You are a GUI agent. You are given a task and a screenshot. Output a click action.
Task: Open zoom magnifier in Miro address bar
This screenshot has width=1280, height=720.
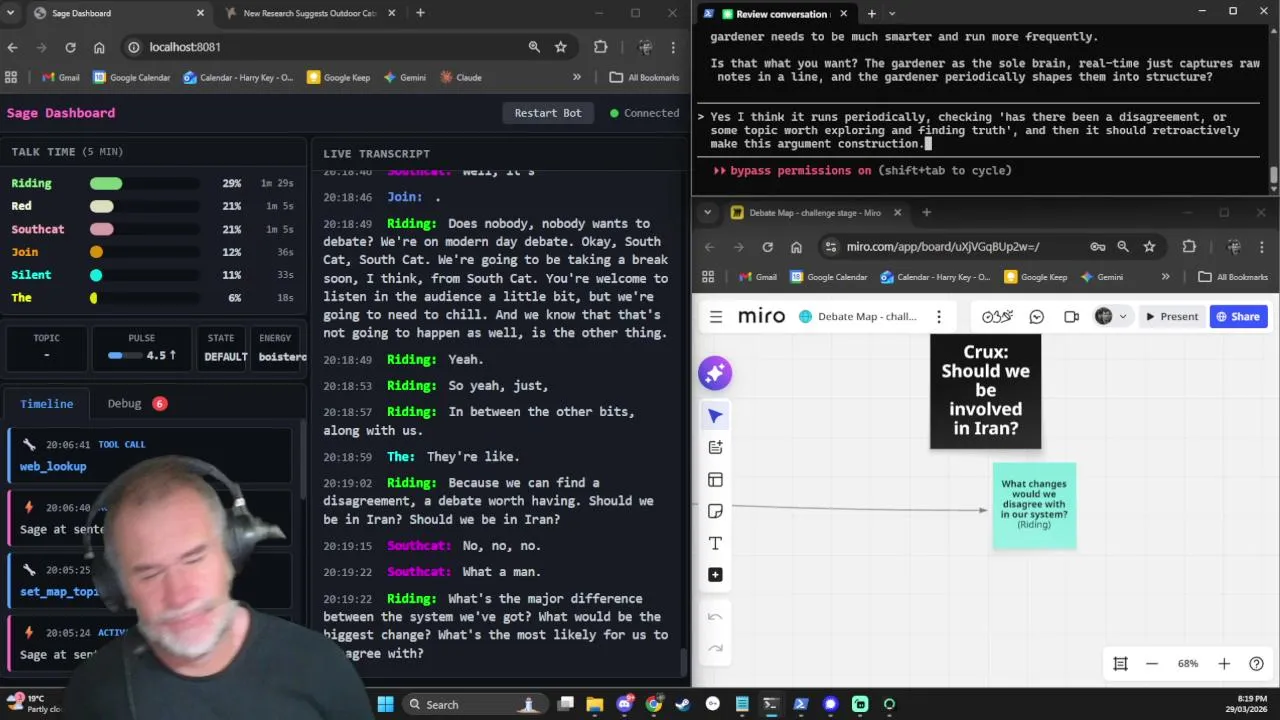1123,247
